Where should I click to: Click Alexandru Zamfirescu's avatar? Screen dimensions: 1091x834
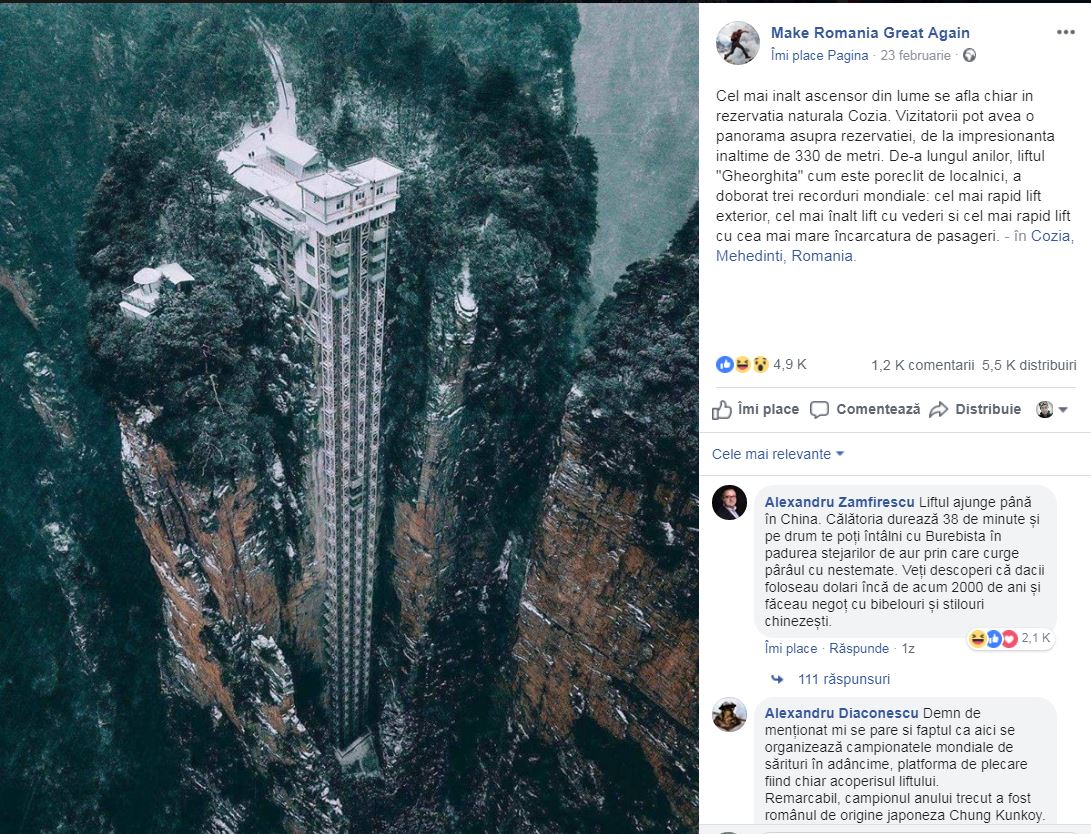[729, 502]
